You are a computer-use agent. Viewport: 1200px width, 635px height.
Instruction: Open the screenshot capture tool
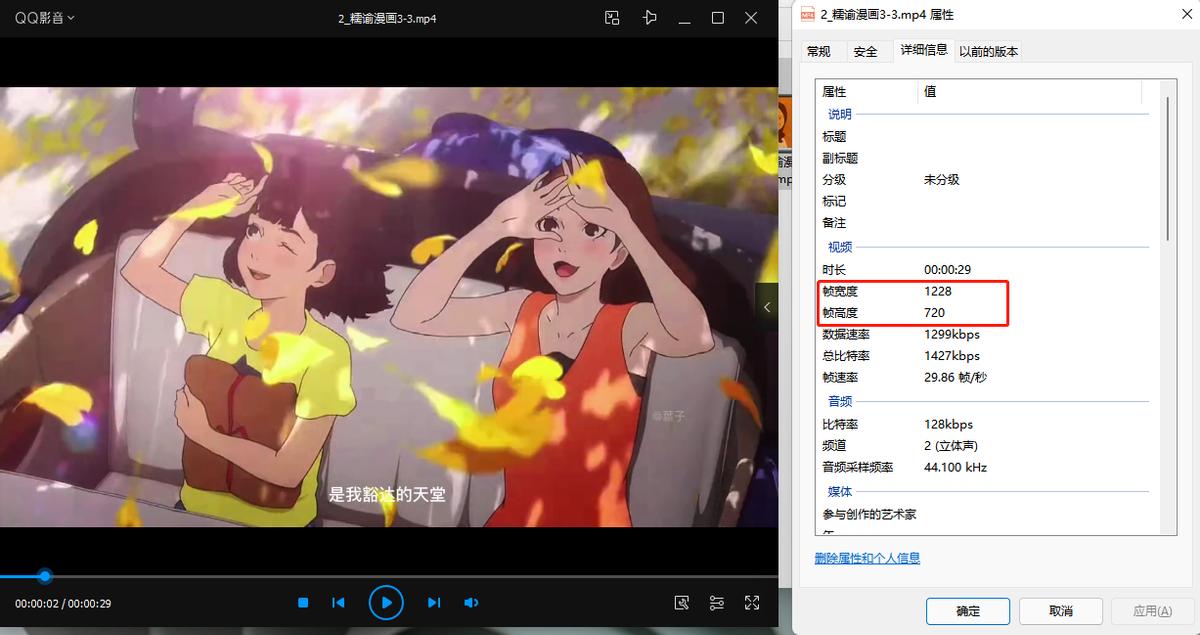coord(681,602)
